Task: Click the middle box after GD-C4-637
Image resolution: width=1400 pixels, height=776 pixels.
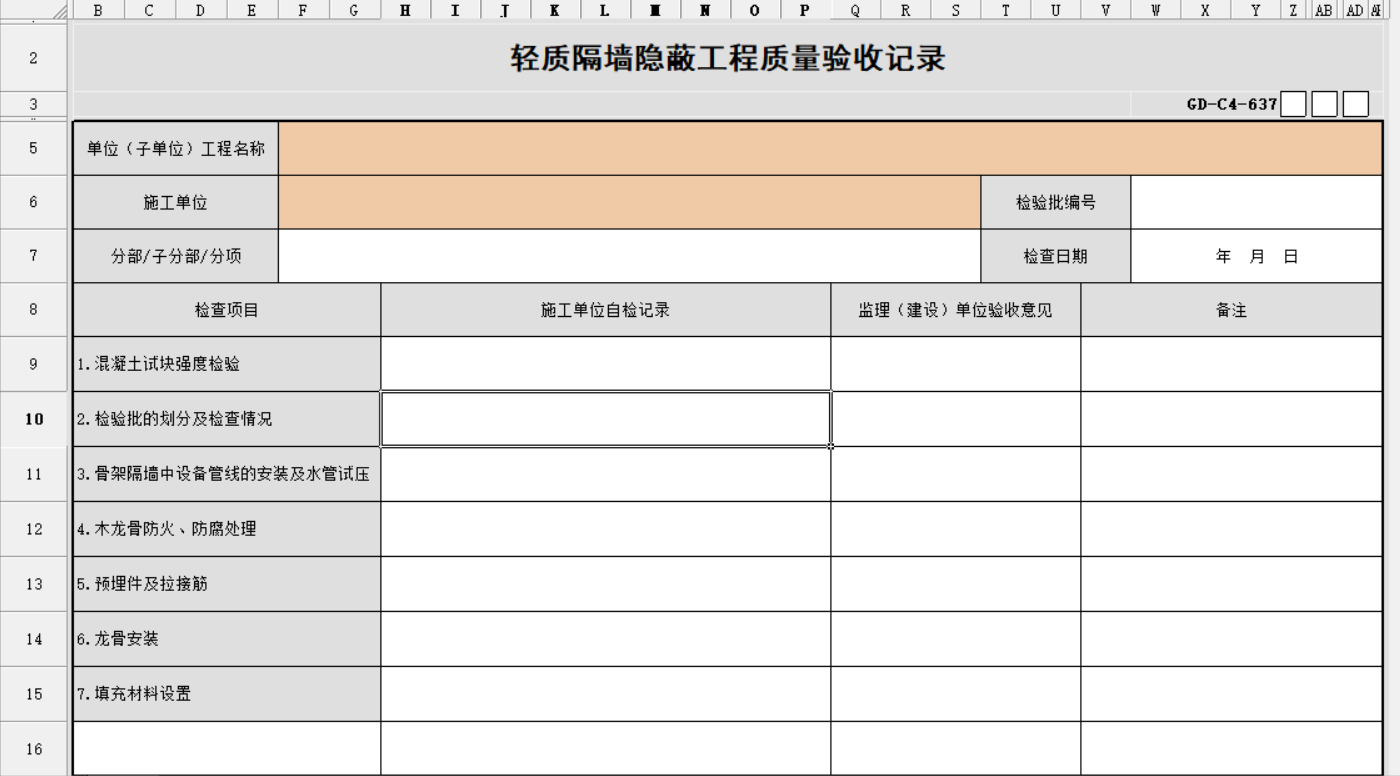Action: [1324, 104]
